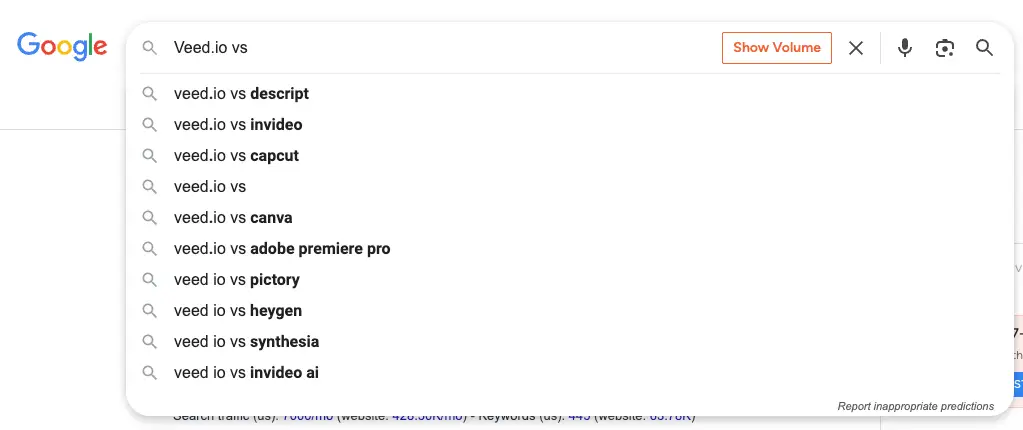This screenshot has width=1023, height=430.
Task: Select veed.io vs adobe premiere pro
Action: pos(570,249)
